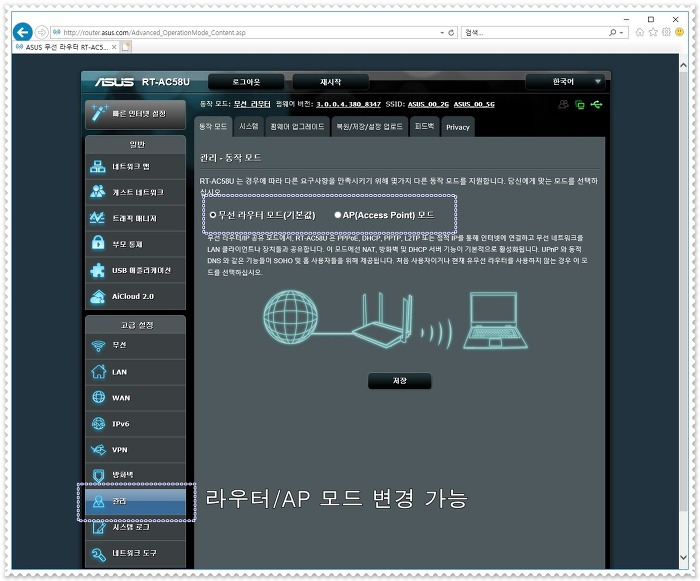The image size is (700, 581).
Task: Open a new browser tab
Action: pos(126,47)
